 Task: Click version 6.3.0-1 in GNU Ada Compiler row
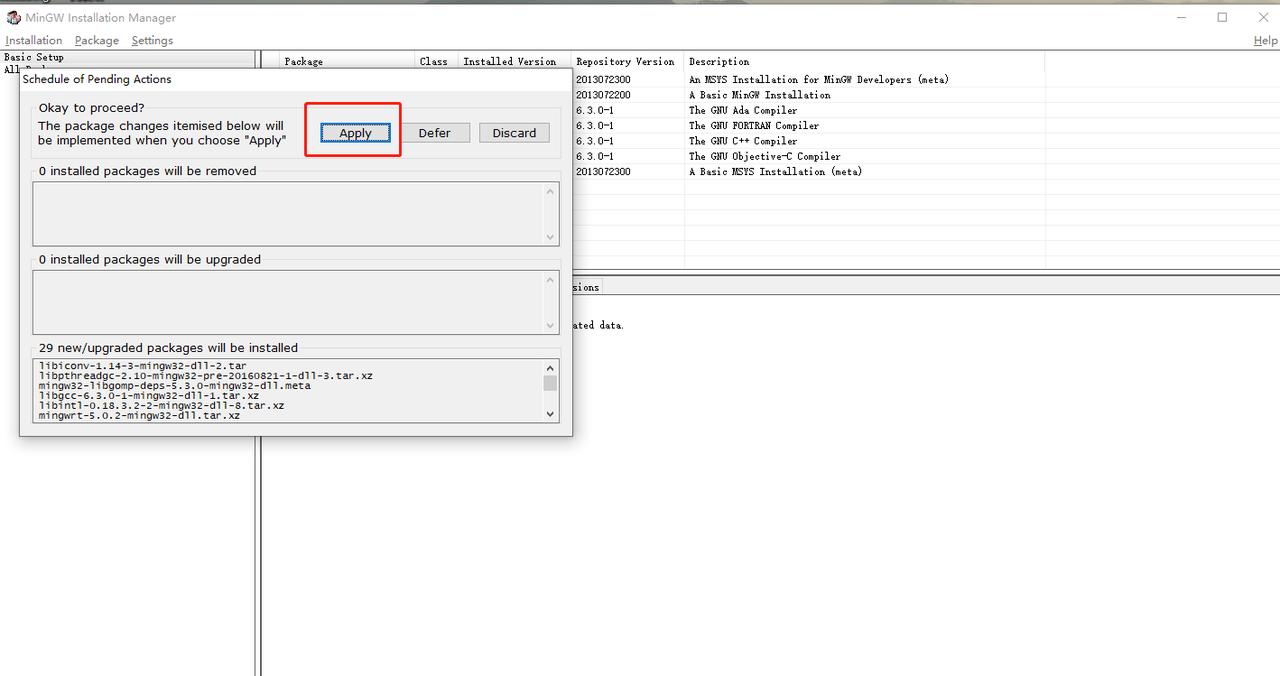(x=595, y=110)
